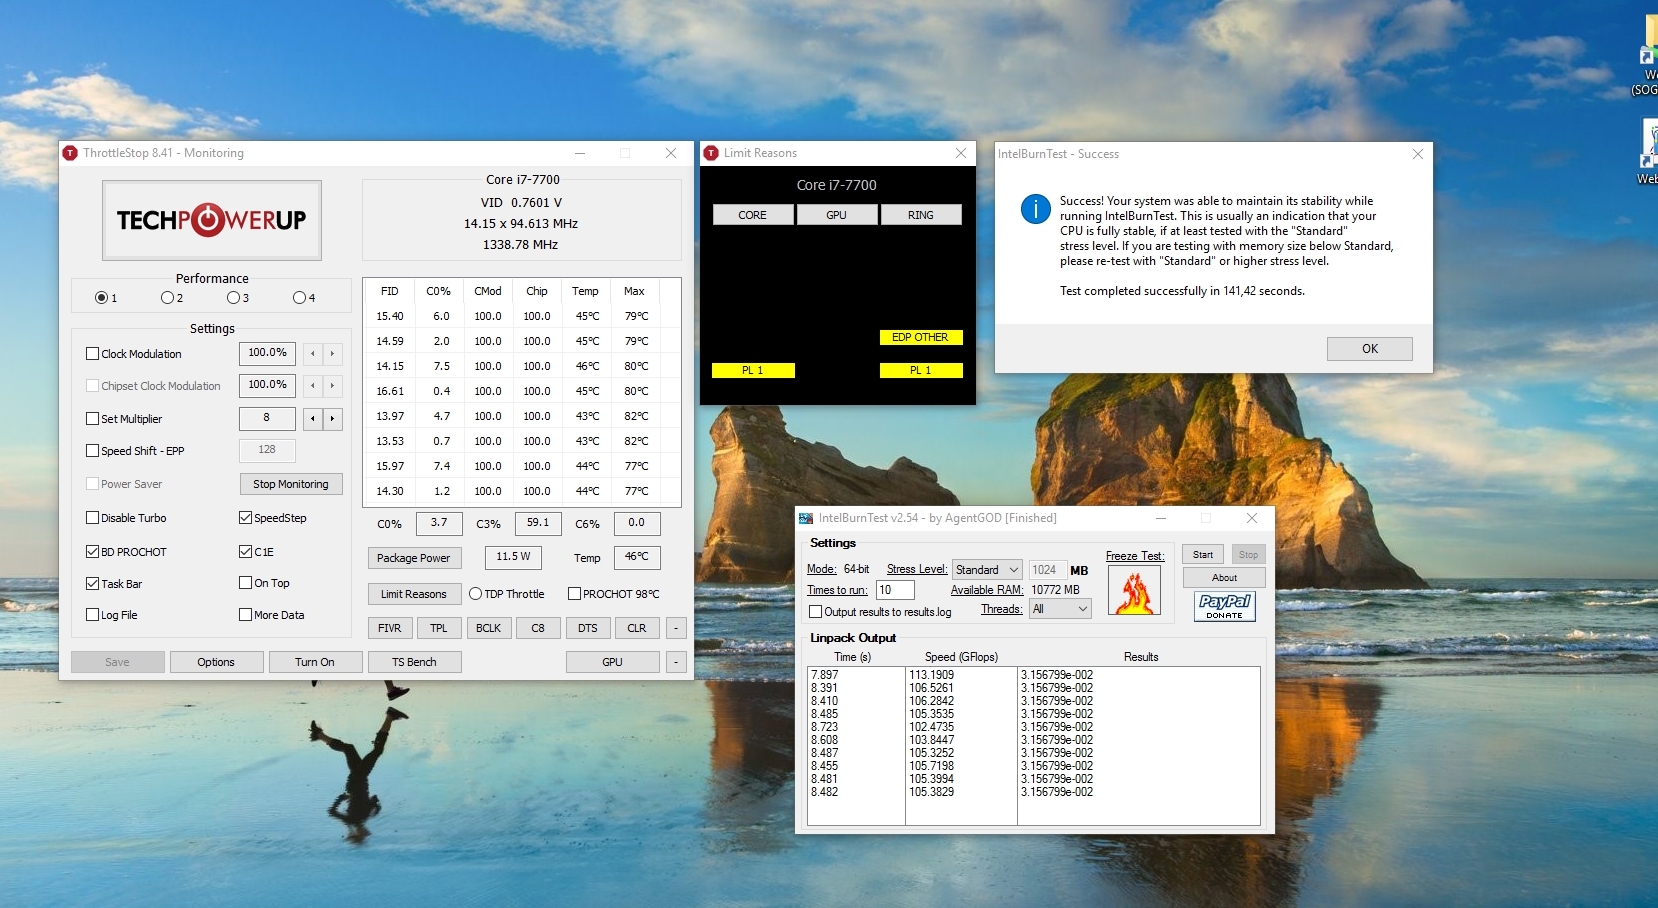Click the GPU button in ThrottleStop
Screen dimensions: 1658x908
coord(612,662)
